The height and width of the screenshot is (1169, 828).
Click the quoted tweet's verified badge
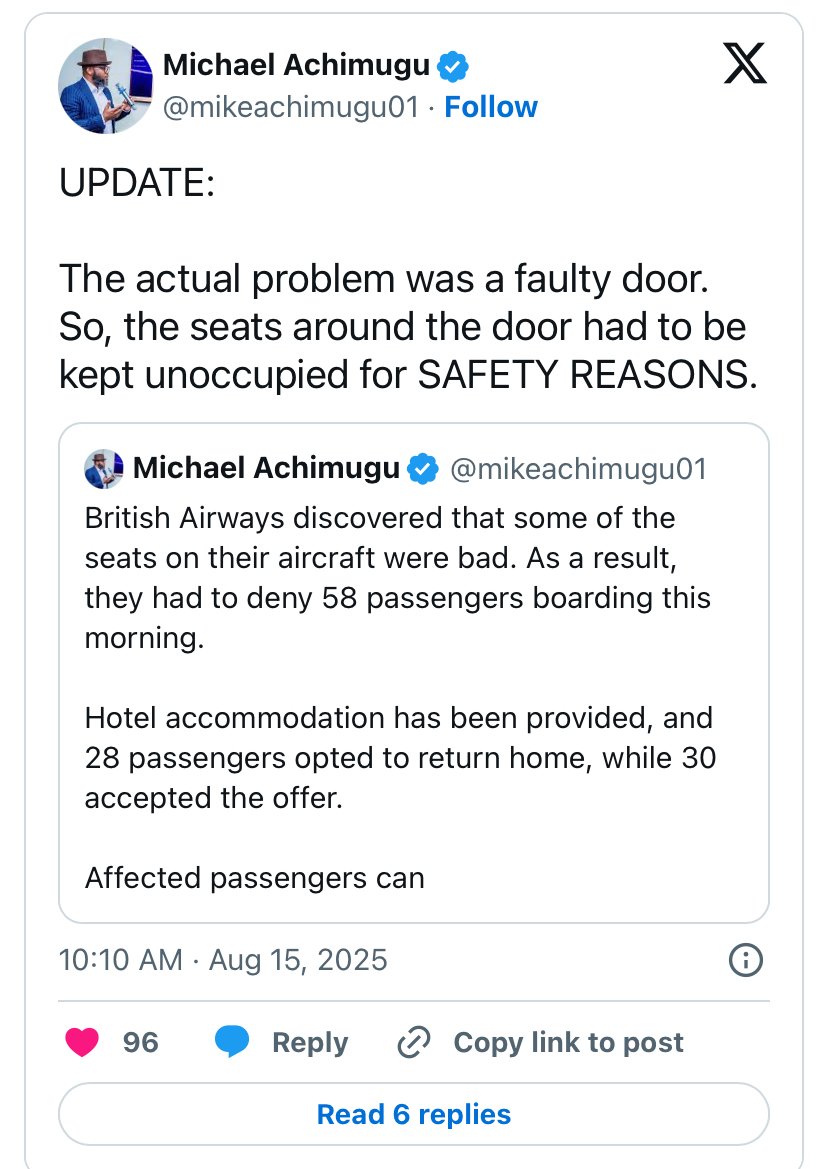pyautogui.click(x=424, y=468)
